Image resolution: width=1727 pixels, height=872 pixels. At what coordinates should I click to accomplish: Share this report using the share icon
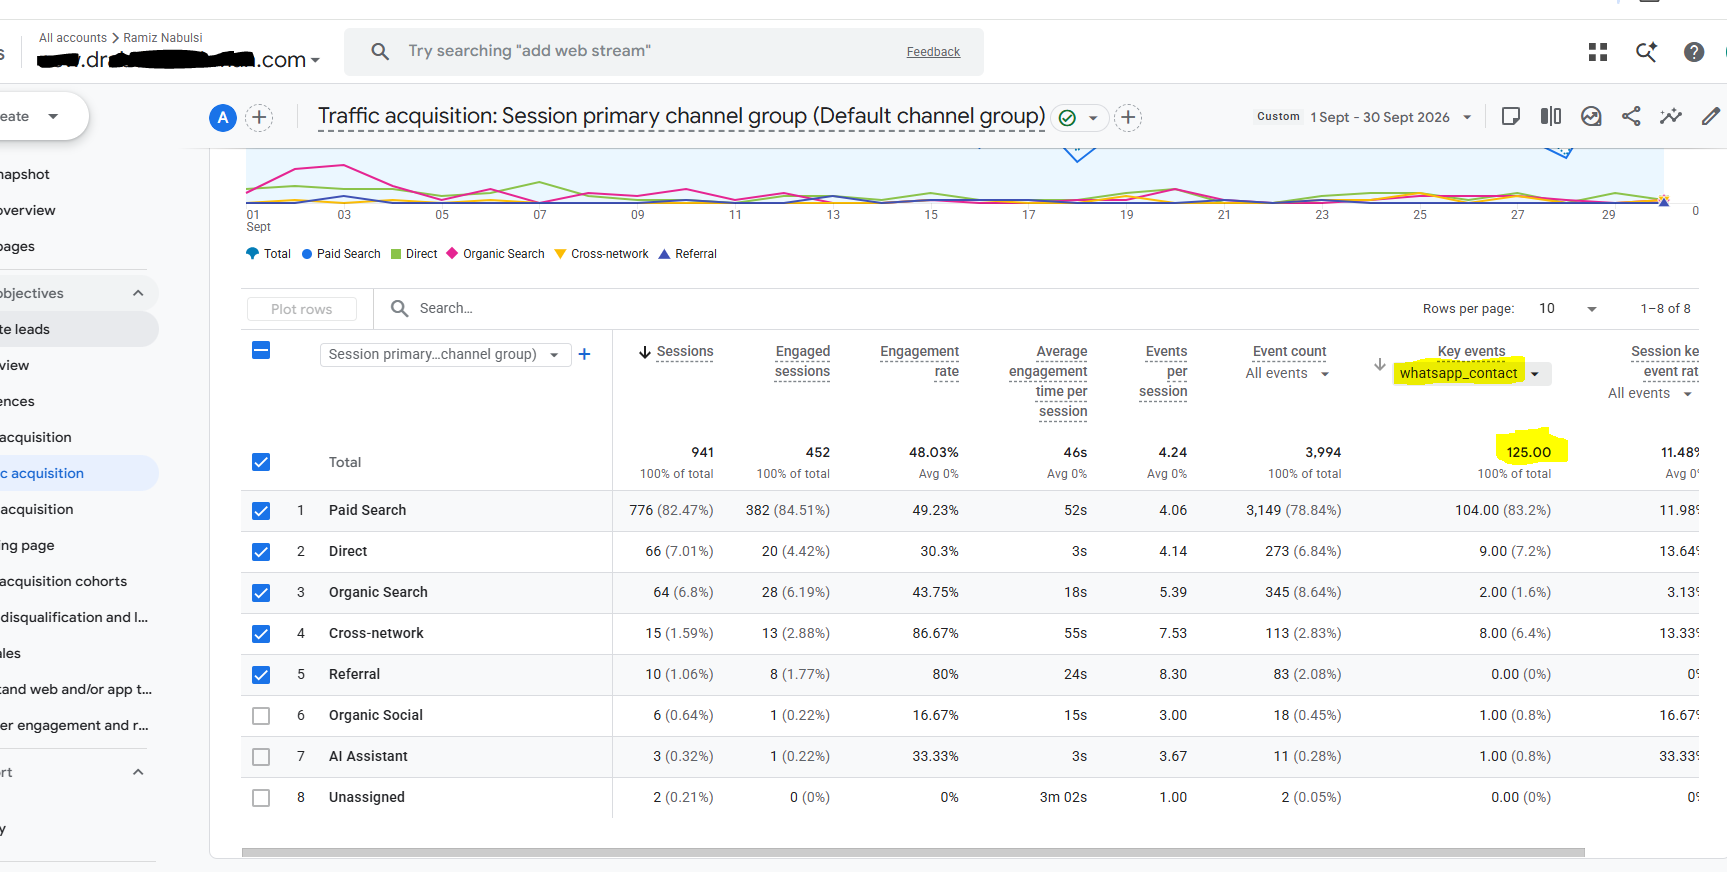[x=1631, y=116]
